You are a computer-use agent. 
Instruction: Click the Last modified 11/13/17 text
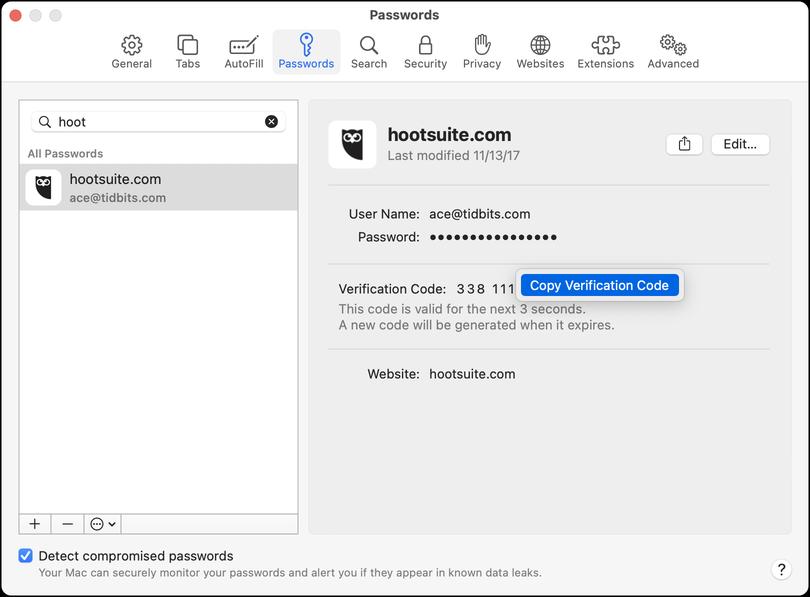coord(454,155)
